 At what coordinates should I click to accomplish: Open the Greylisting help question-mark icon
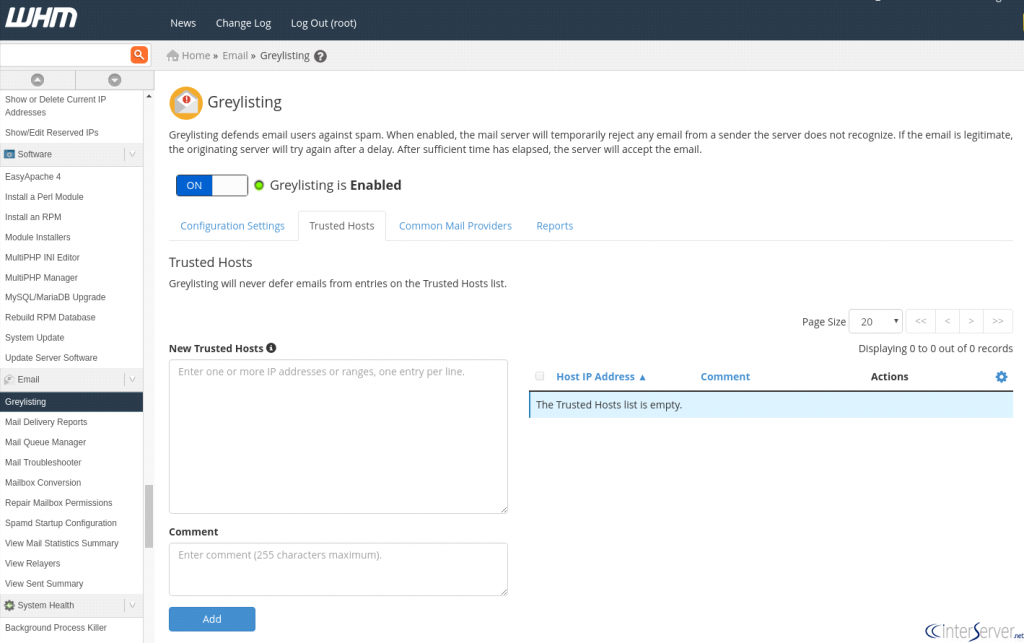coord(320,56)
